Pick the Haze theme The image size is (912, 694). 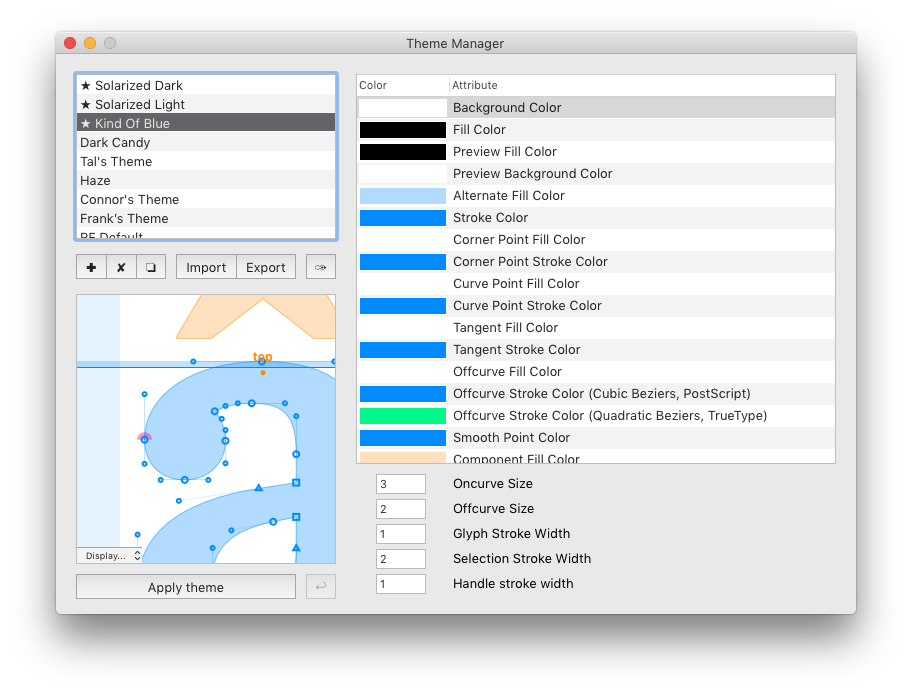coord(206,180)
